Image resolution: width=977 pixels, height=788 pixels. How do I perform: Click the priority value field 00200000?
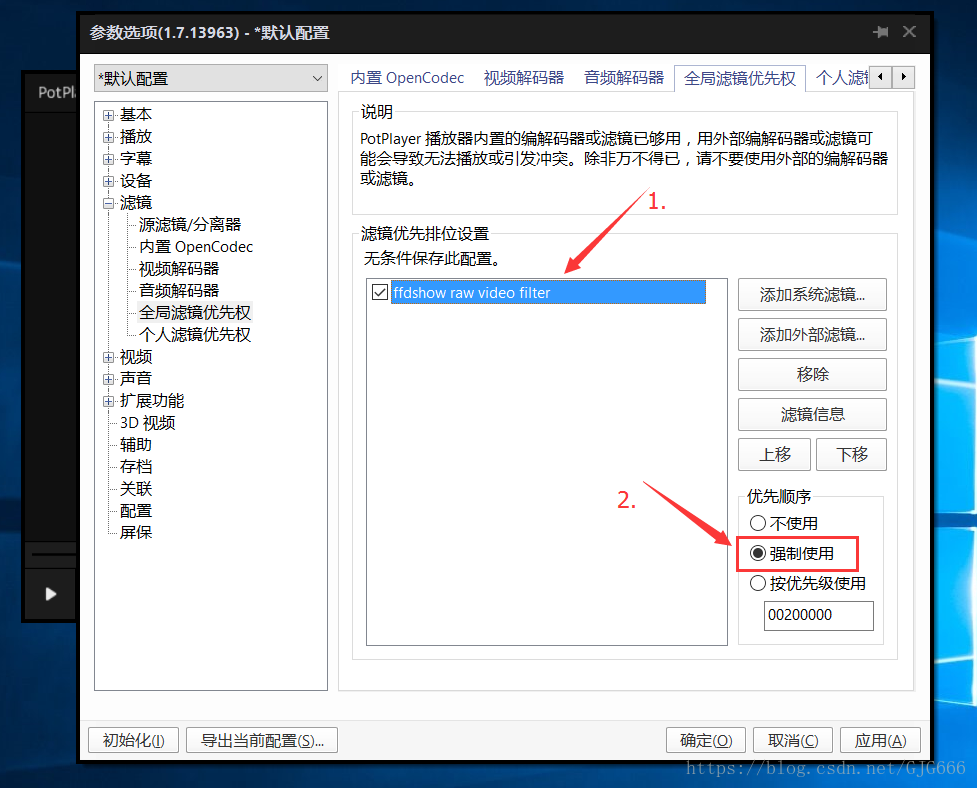tap(819, 615)
